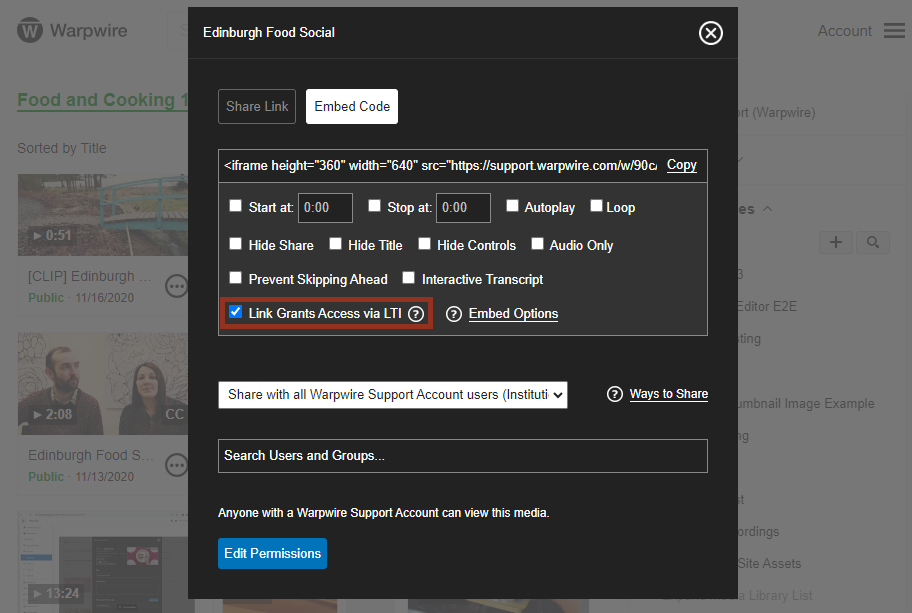Click the Search Users and Groups field
912x613 pixels.
[462, 456]
